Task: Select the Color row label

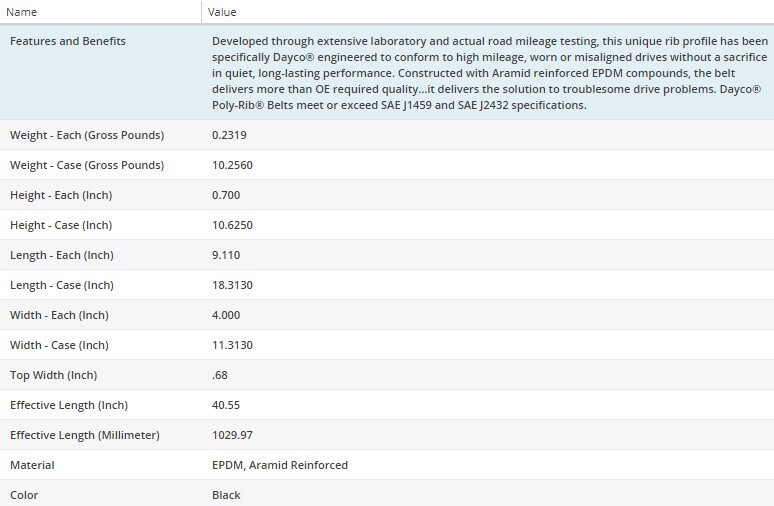Action: [25, 495]
